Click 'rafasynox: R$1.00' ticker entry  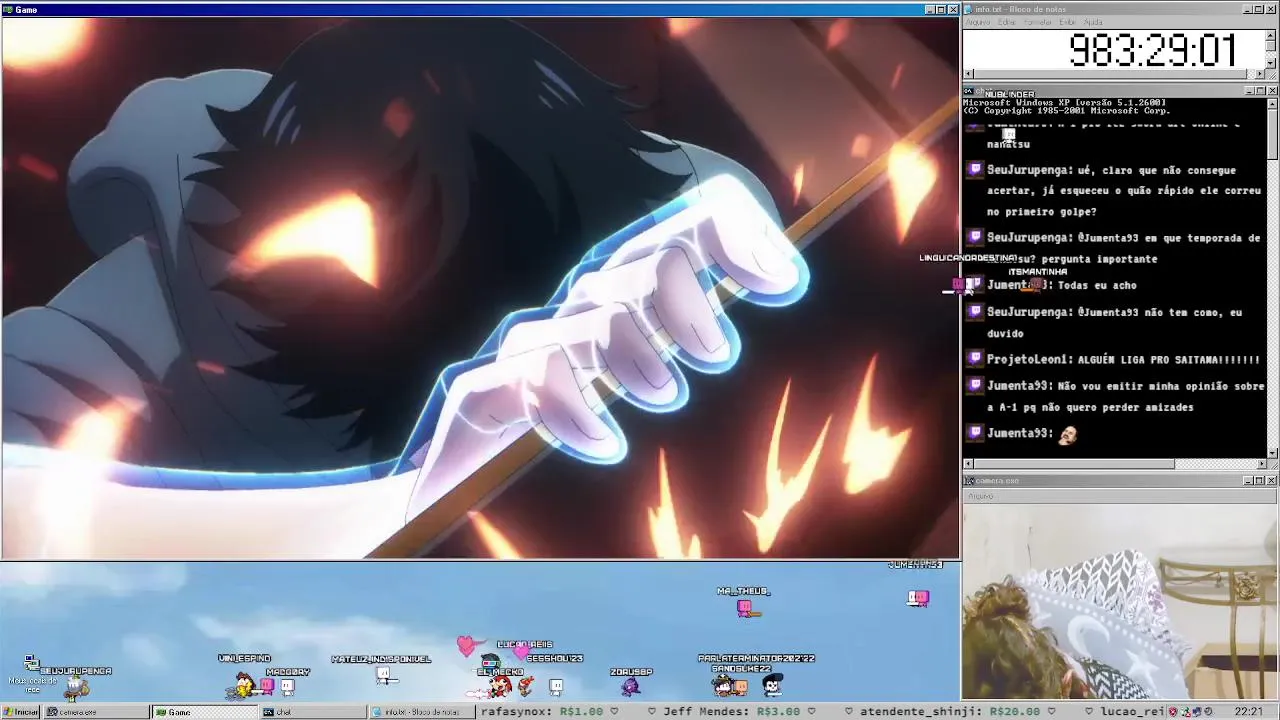pos(542,712)
